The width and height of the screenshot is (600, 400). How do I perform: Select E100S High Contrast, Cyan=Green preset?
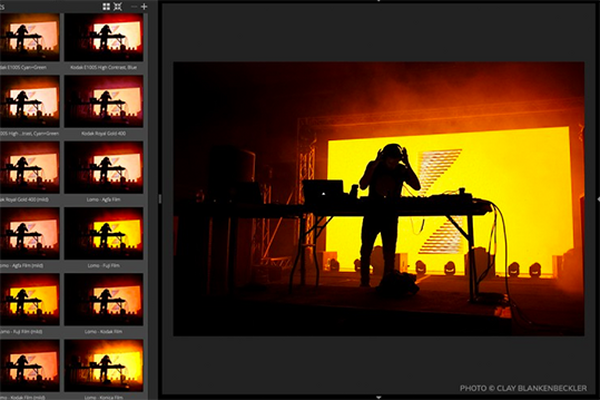[30, 101]
